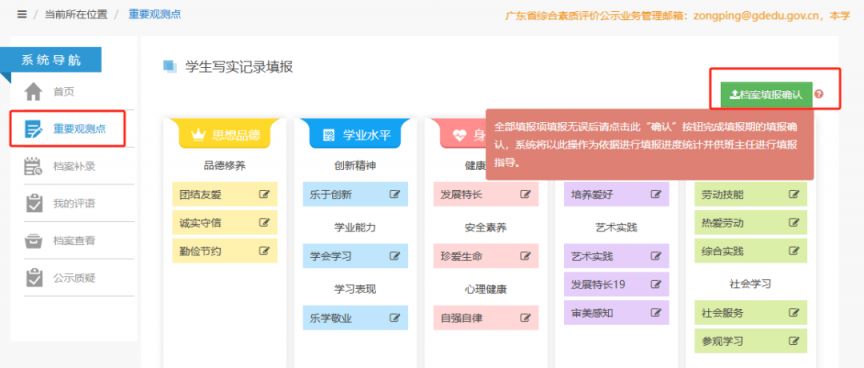Click the 社会服务 item label
This screenshot has height=368, width=864.
click(x=722, y=313)
